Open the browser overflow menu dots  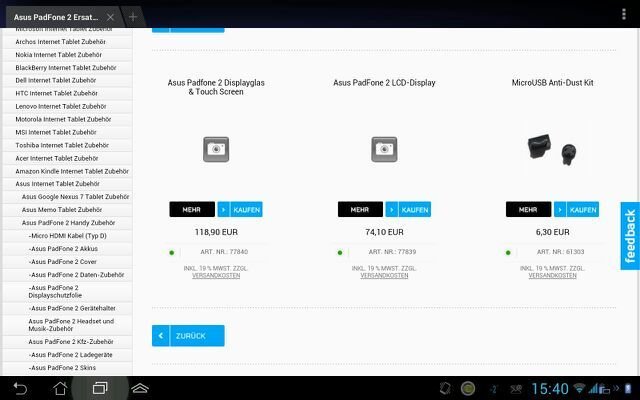(x=624, y=14)
